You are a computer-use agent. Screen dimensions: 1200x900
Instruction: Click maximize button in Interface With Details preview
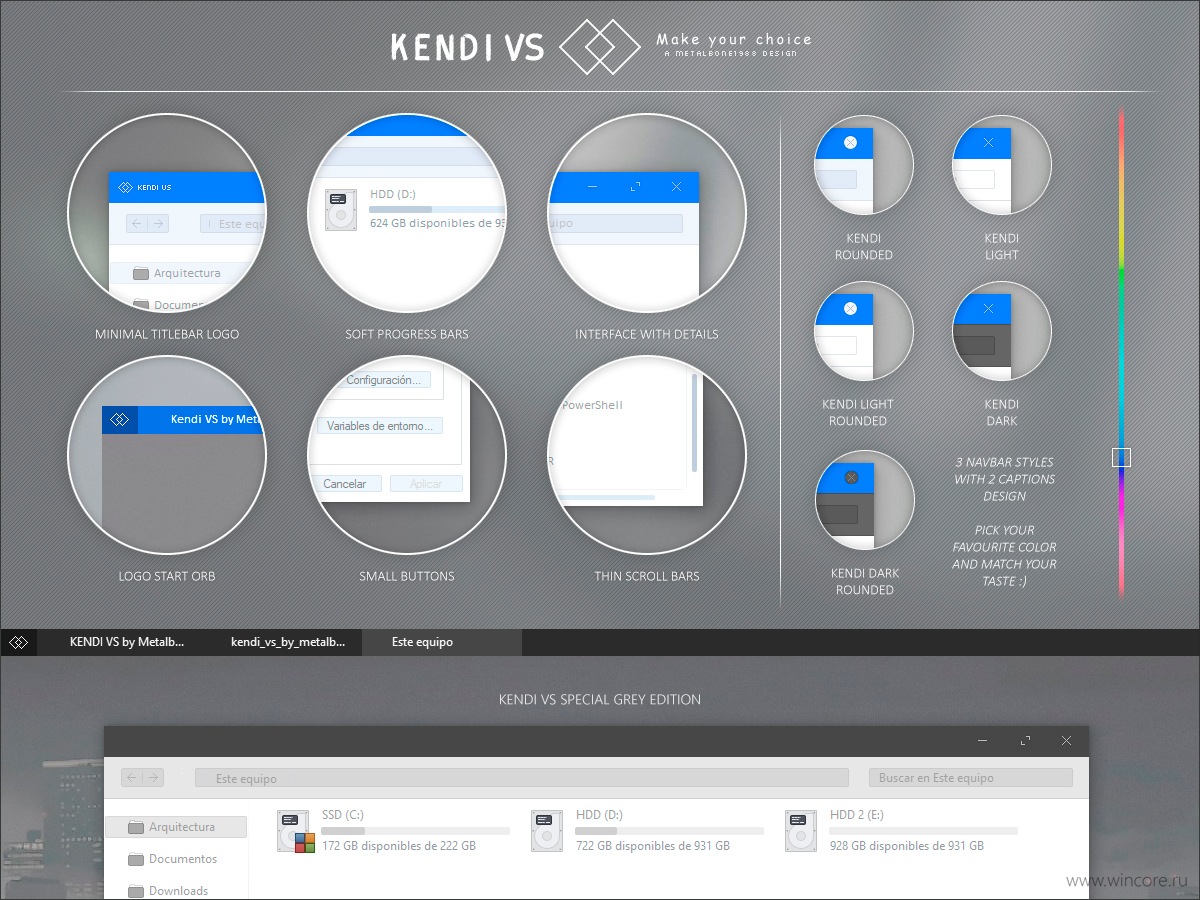tap(635, 187)
